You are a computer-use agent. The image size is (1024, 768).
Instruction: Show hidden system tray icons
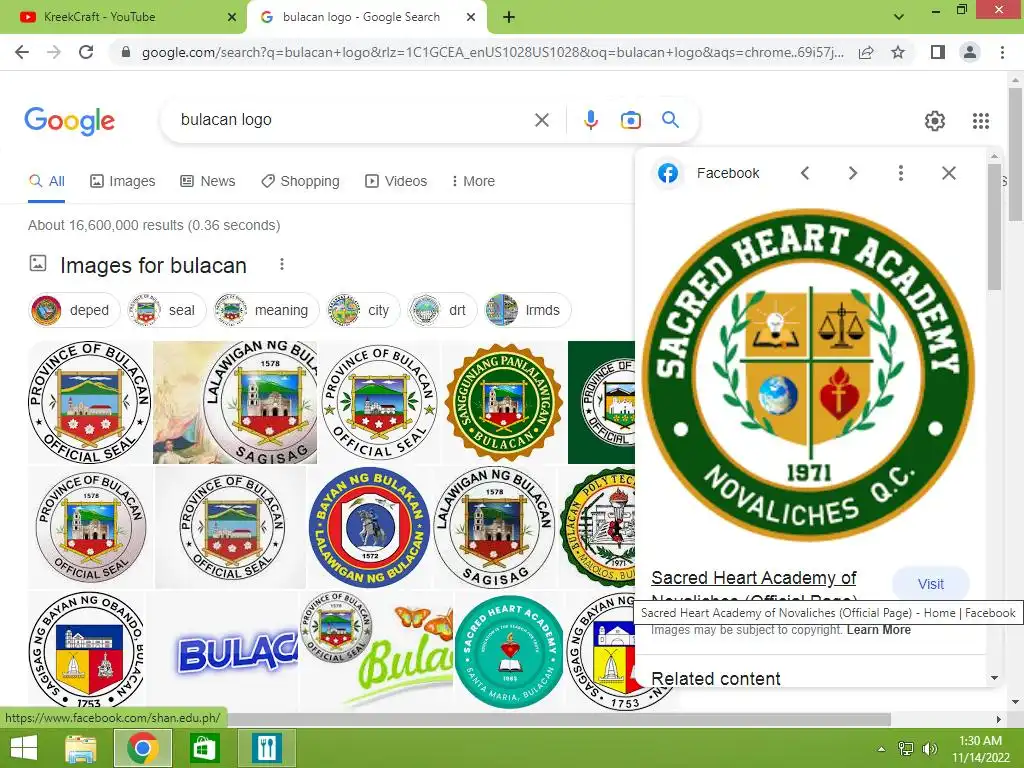coord(882,749)
